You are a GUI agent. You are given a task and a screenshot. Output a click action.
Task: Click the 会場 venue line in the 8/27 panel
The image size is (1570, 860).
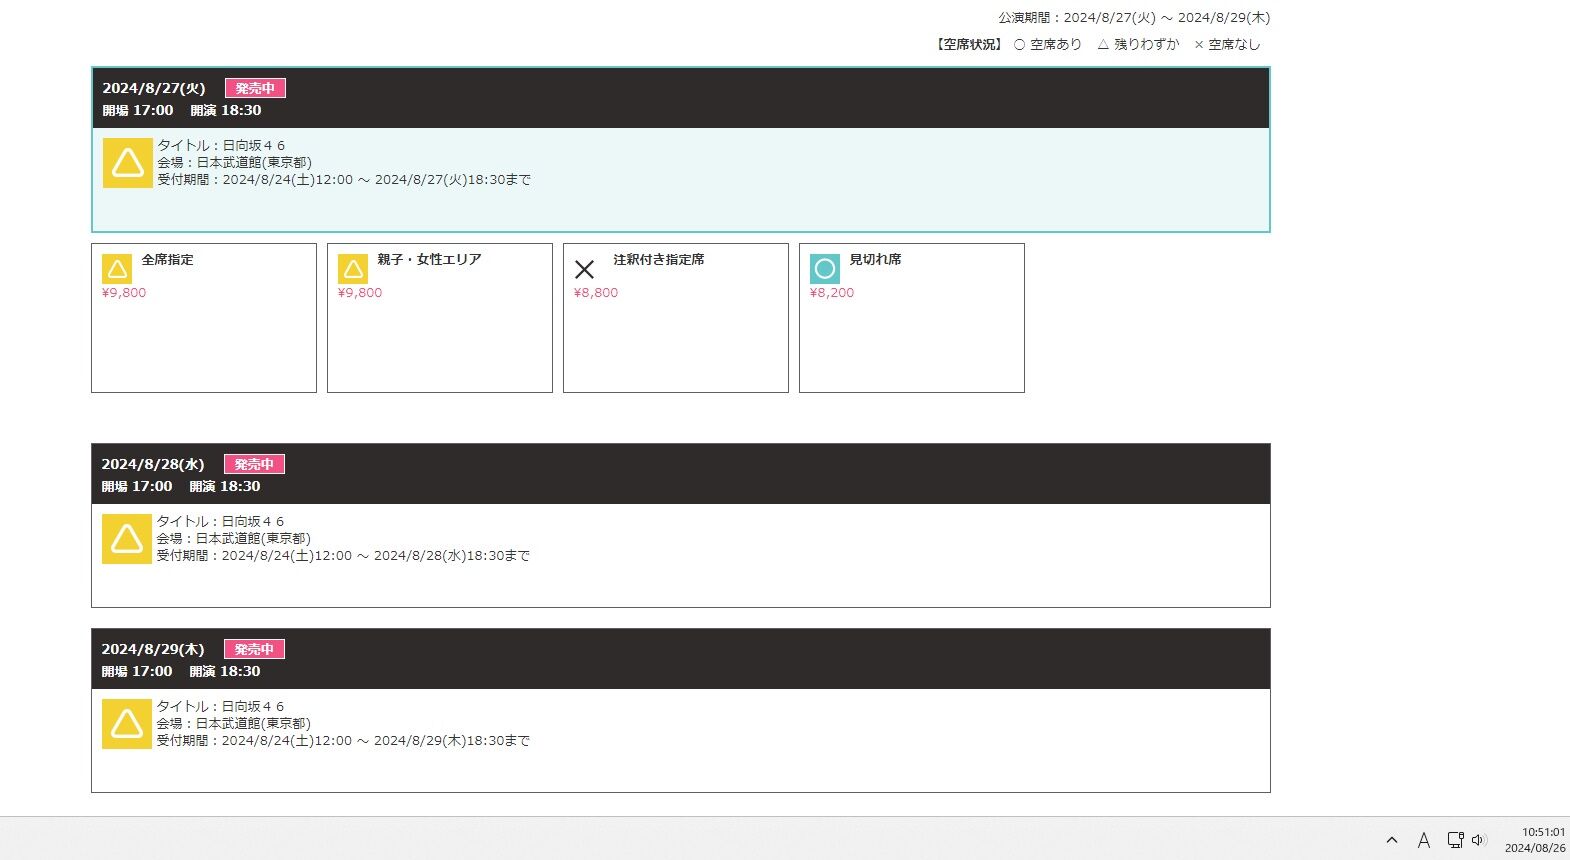click(x=234, y=162)
